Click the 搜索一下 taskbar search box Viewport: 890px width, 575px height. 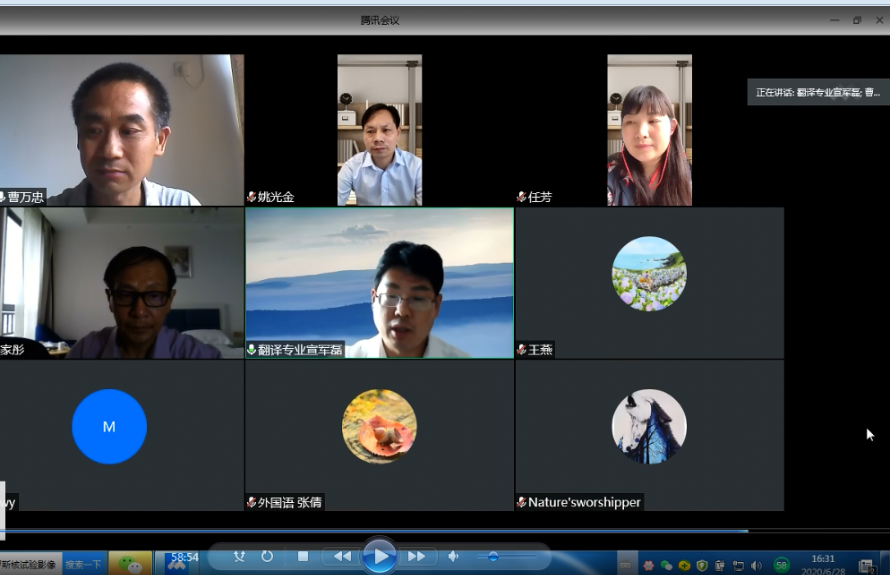tap(84, 565)
